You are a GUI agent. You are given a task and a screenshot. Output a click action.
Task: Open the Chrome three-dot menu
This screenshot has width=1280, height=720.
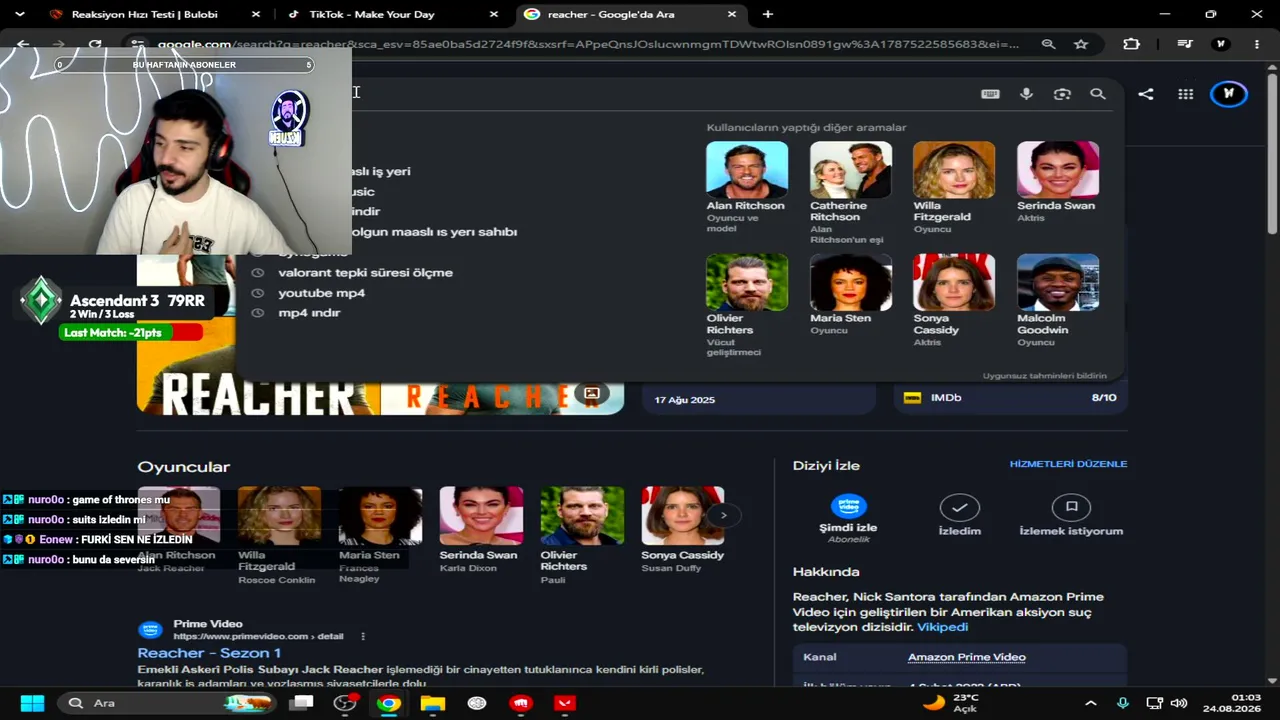1256,44
